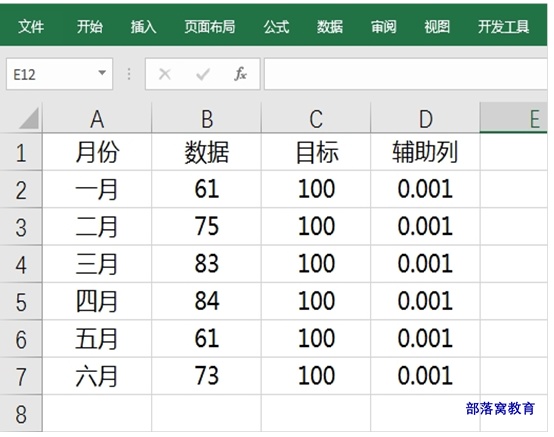This screenshot has height=437, width=554.
Task: Click the value 75 in the 二月 row
Action: click(x=207, y=227)
